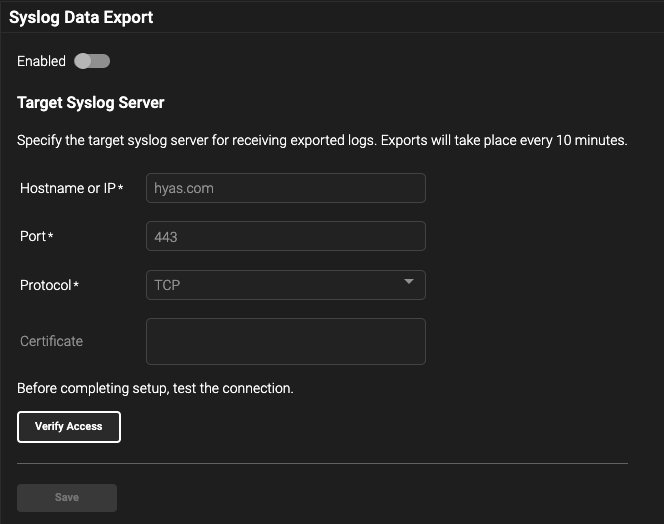Click the test connection instruction text

point(155,388)
